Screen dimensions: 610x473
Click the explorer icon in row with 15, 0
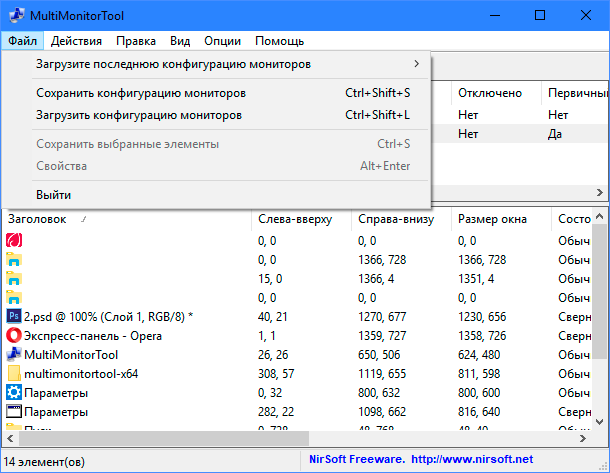14,279
